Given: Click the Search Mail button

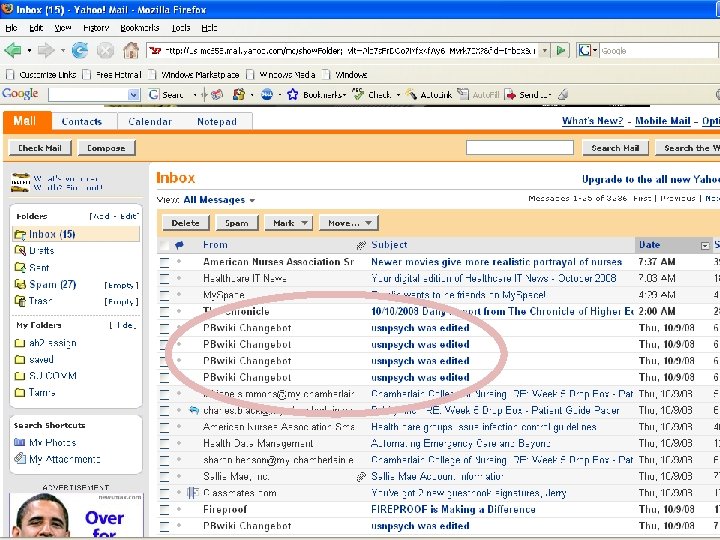Looking at the screenshot, I should pos(615,148).
